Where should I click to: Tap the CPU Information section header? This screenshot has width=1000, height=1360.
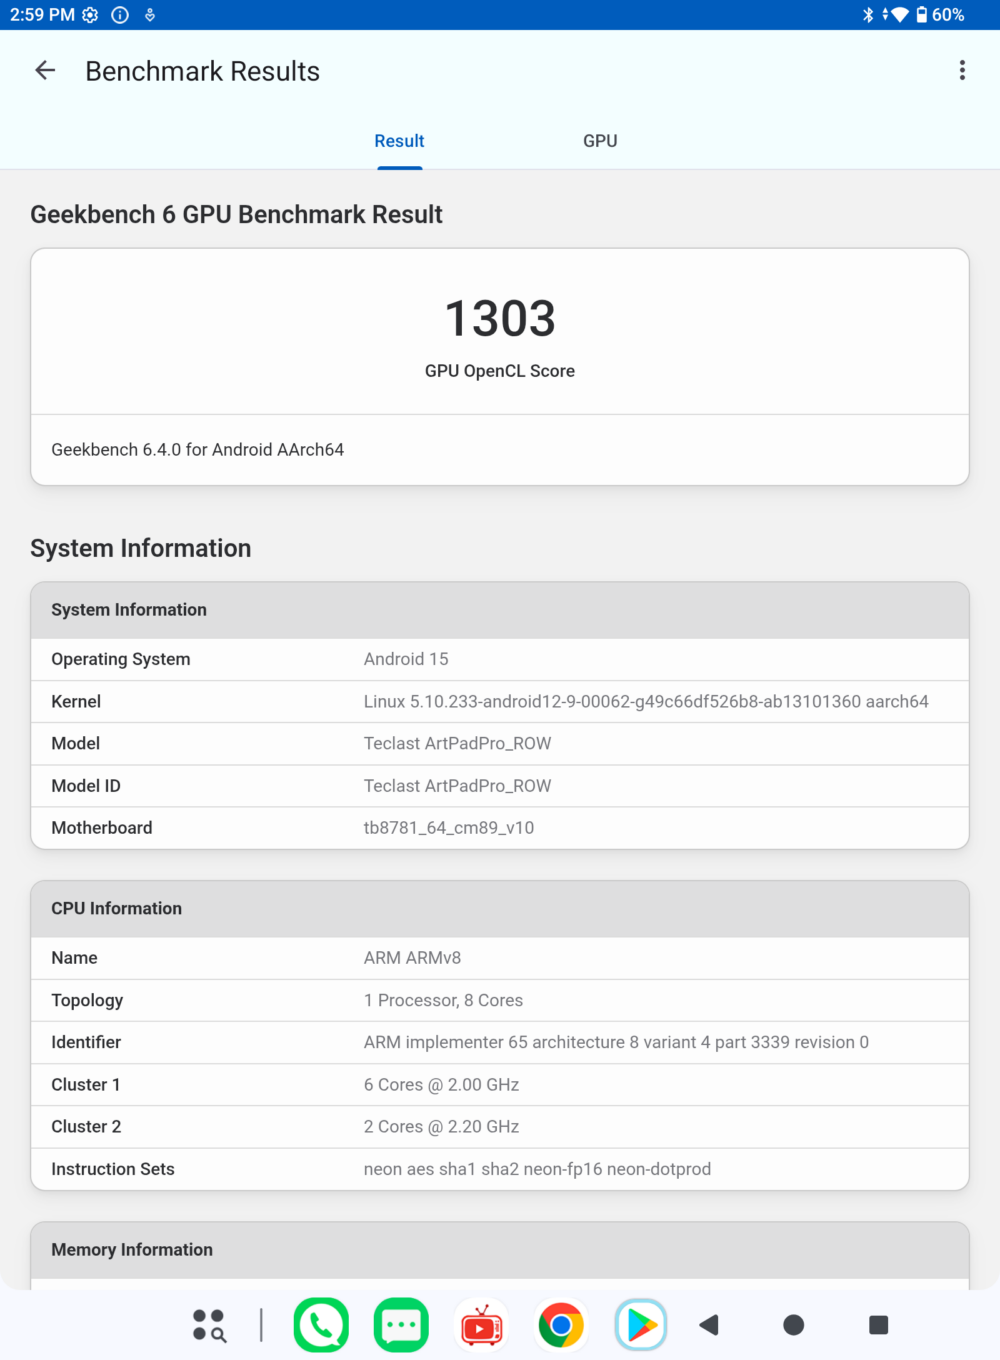coord(500,909)
